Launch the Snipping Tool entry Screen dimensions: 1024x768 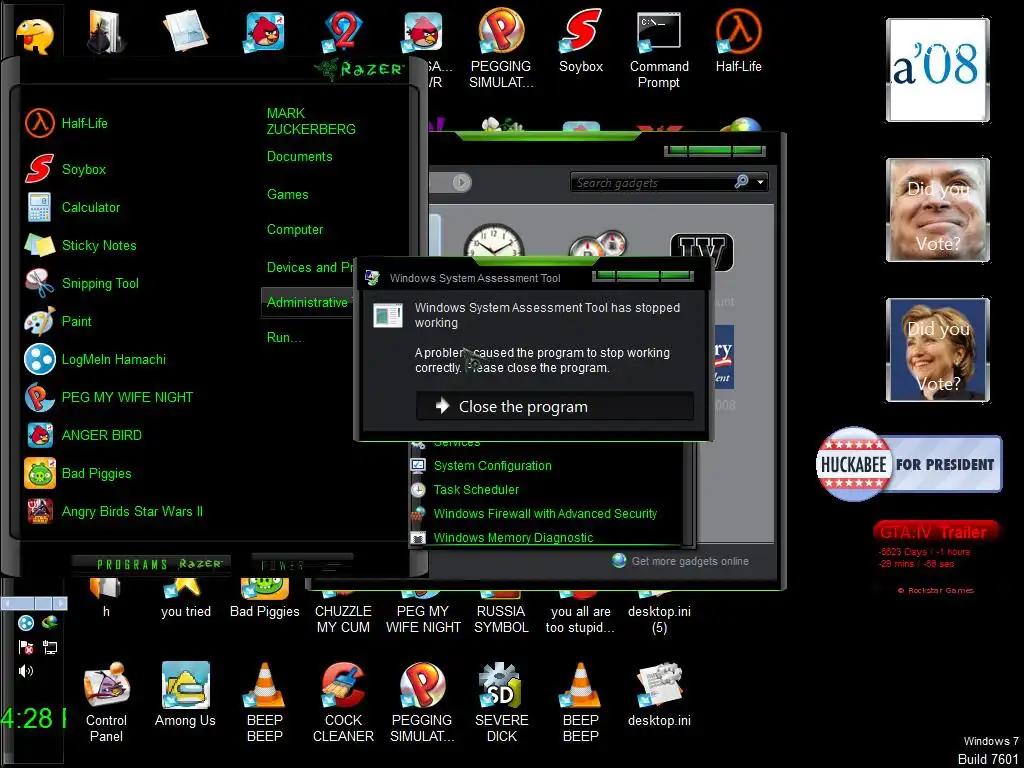[82, 283]
